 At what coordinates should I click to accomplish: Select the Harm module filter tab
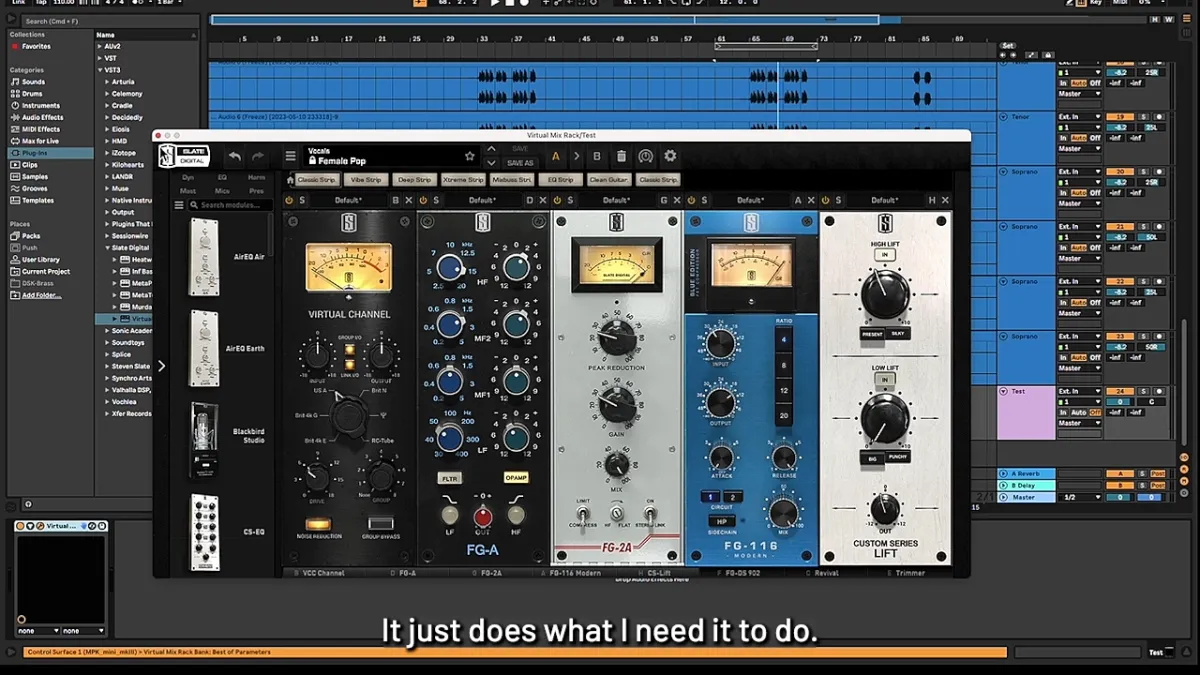(256, 177)
